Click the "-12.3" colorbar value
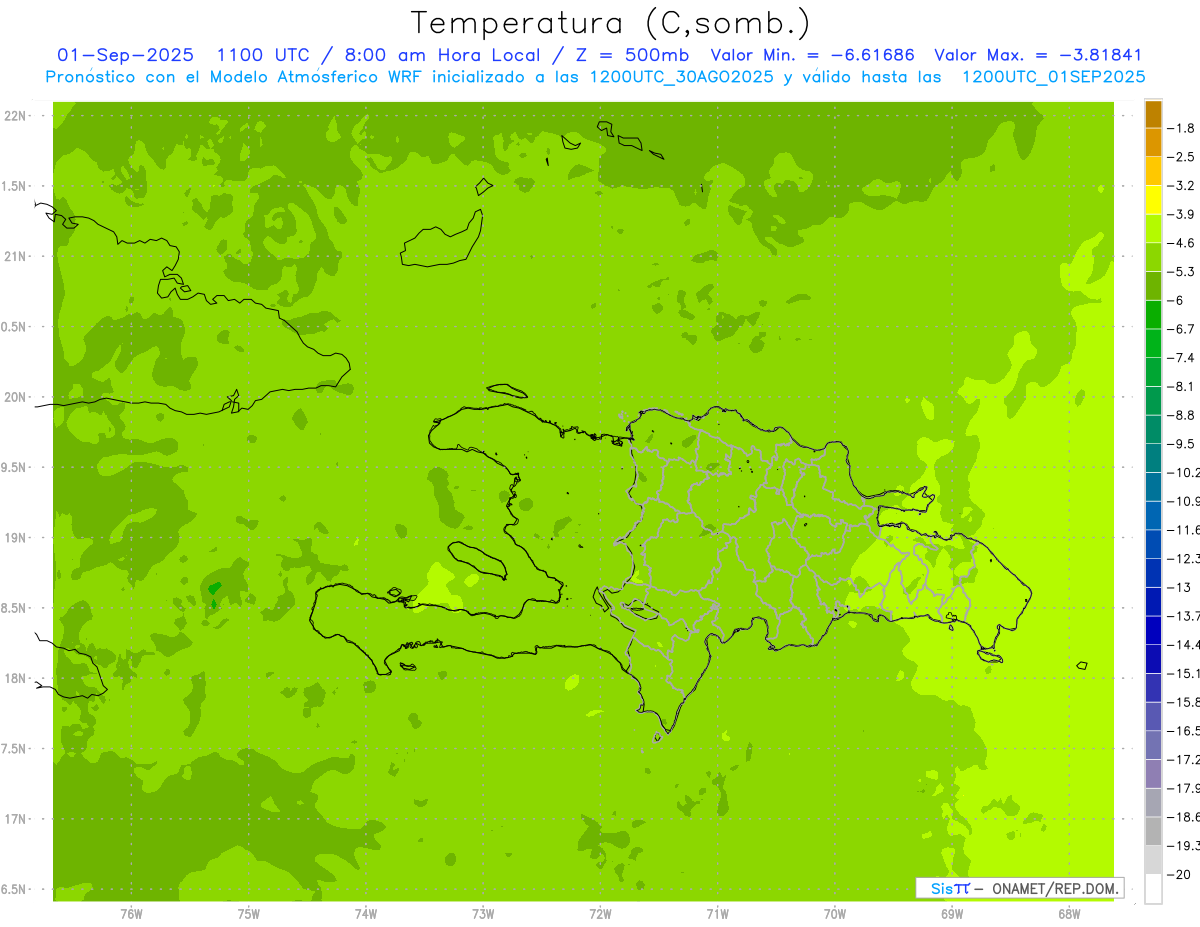Viewport: 1200px width, 927px height. (x=1183, y=558)
